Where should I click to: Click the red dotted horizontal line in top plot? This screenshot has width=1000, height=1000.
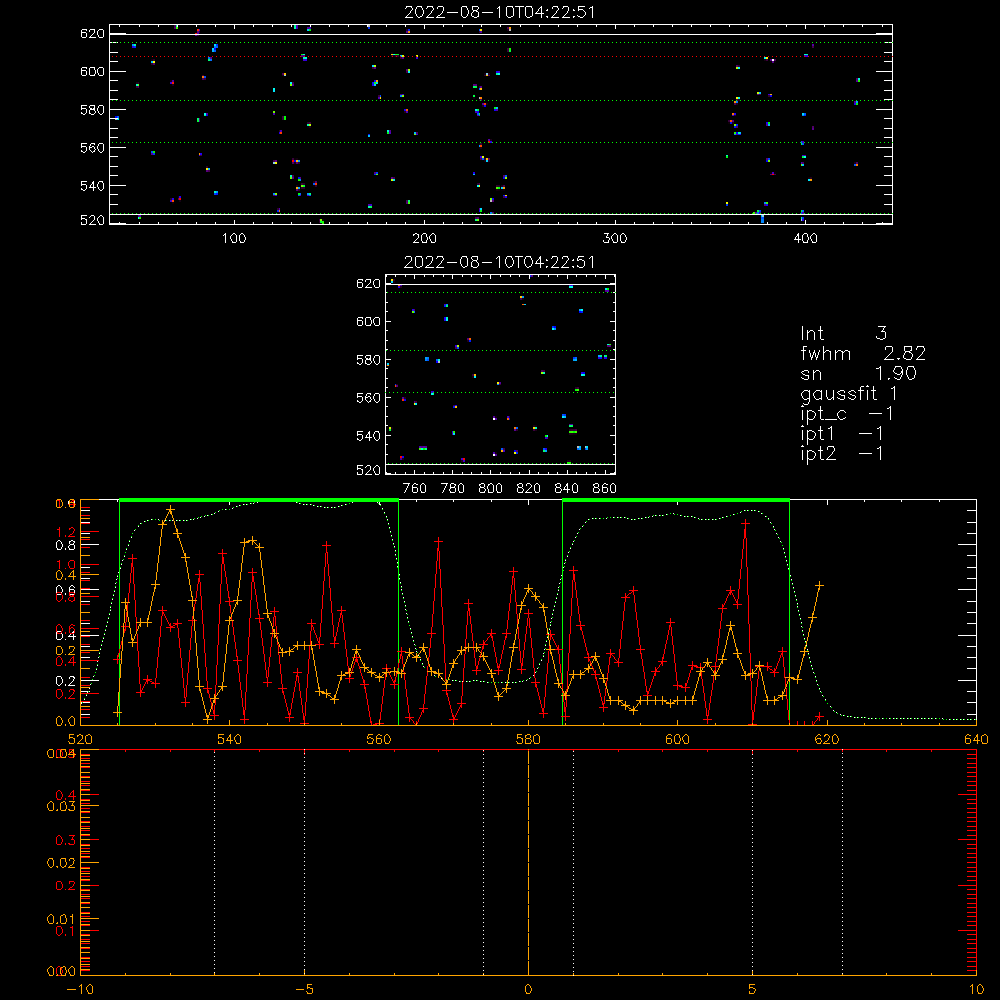501,57
